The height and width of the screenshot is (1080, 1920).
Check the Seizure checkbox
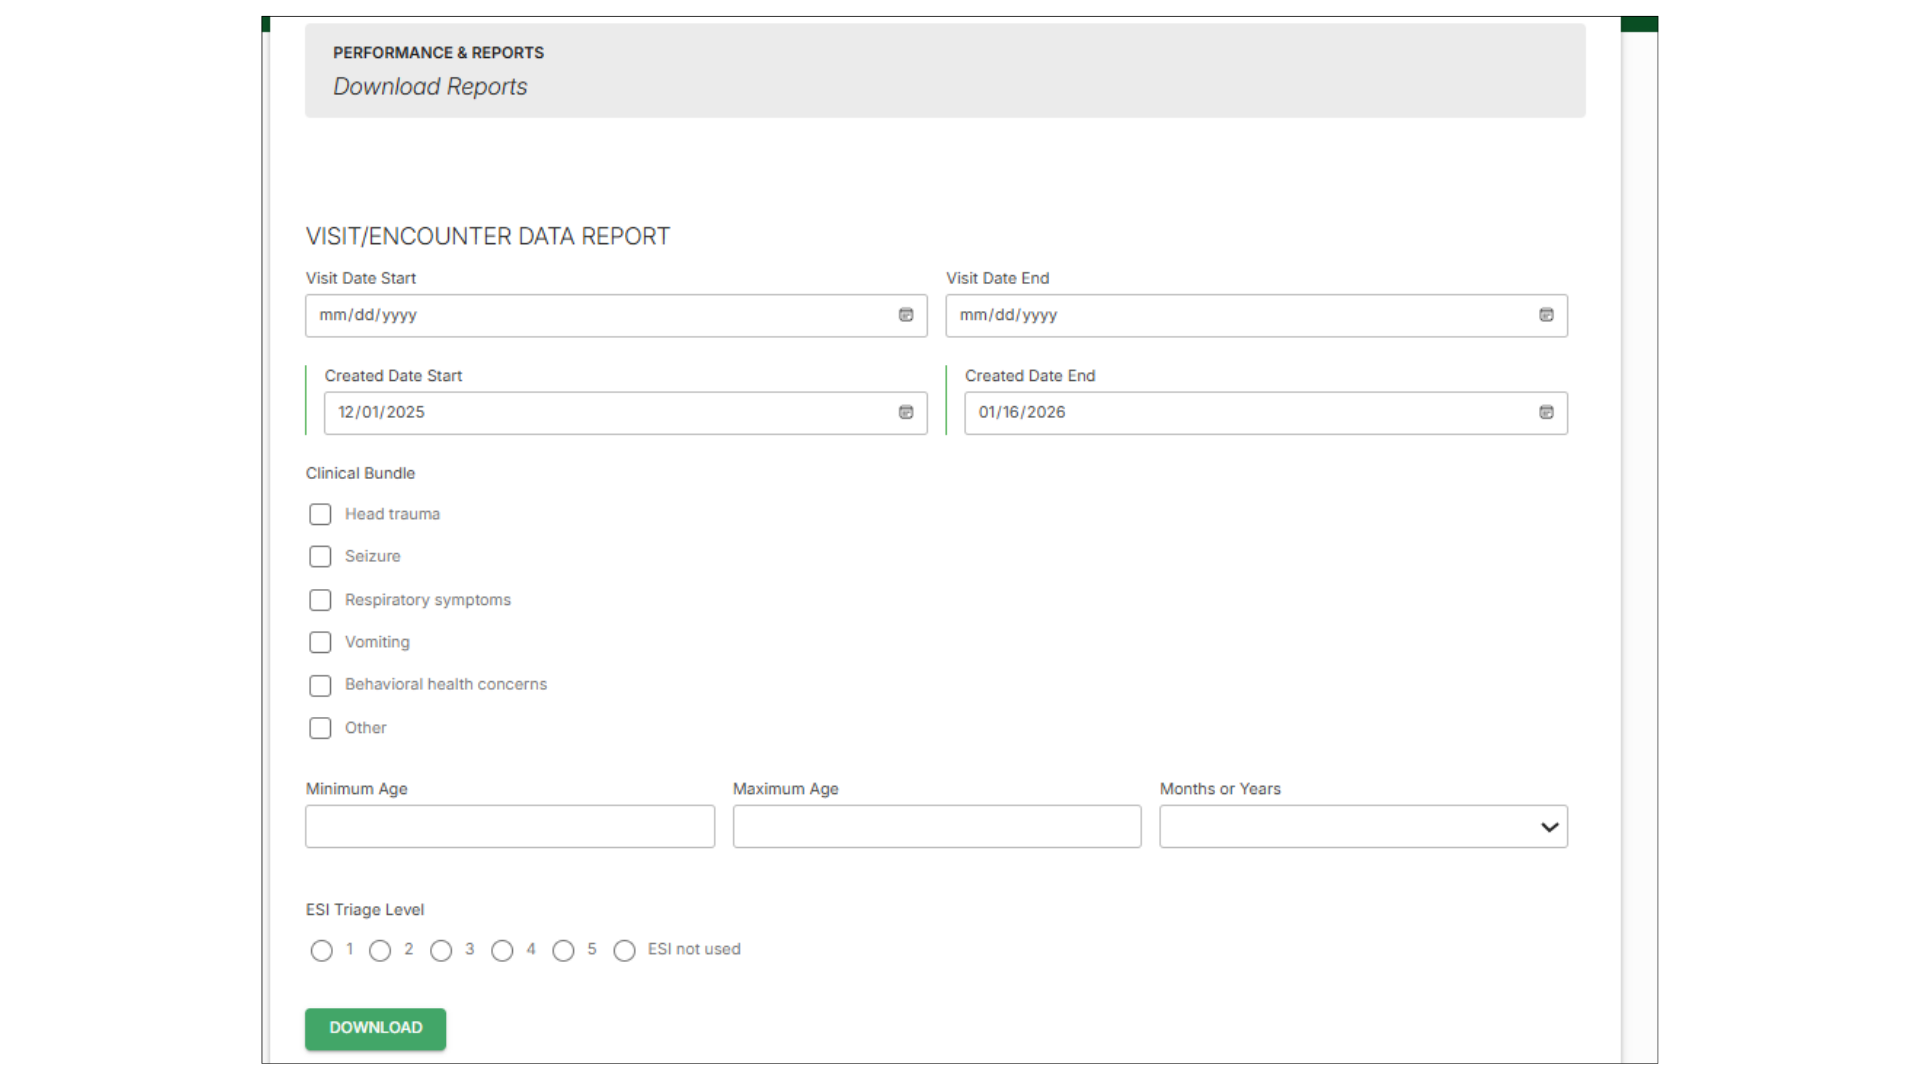point(320,556)
